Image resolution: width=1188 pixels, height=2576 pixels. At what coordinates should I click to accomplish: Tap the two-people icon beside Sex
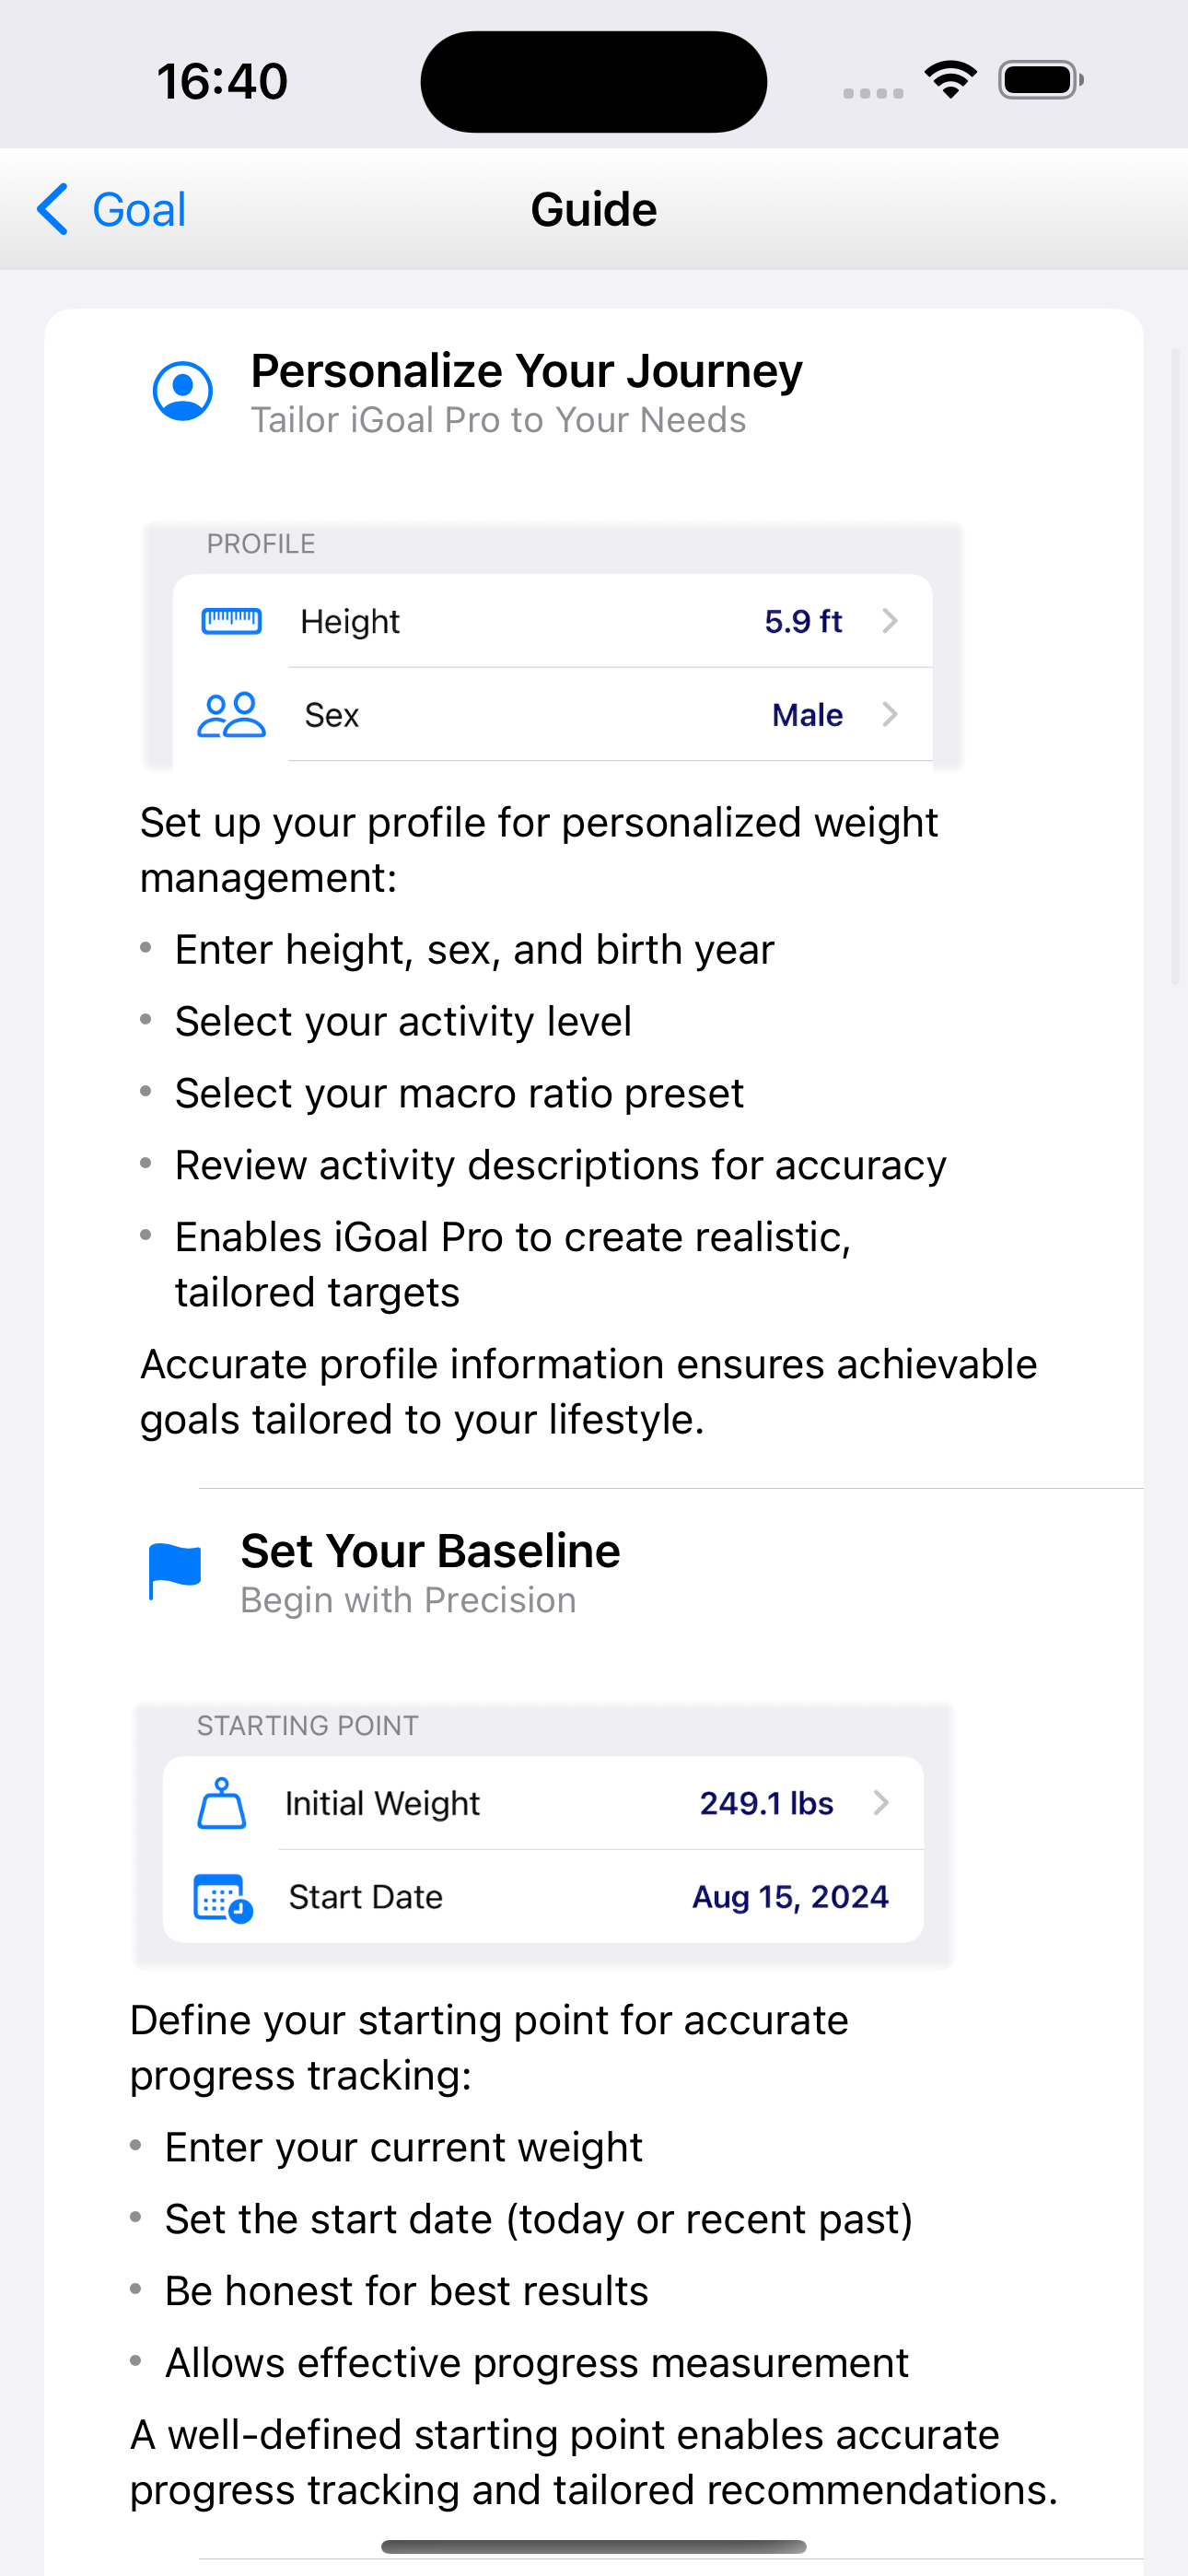point(231,714)
